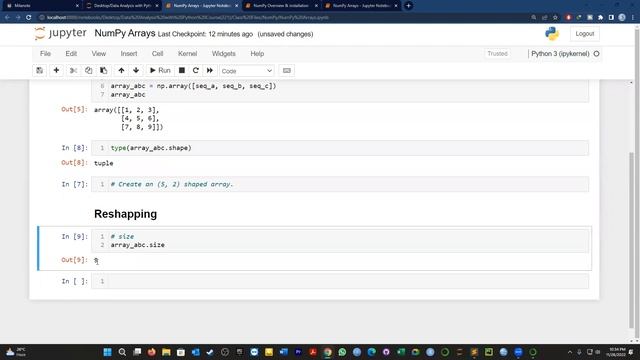Click the page vertical scrollbar

637,184
